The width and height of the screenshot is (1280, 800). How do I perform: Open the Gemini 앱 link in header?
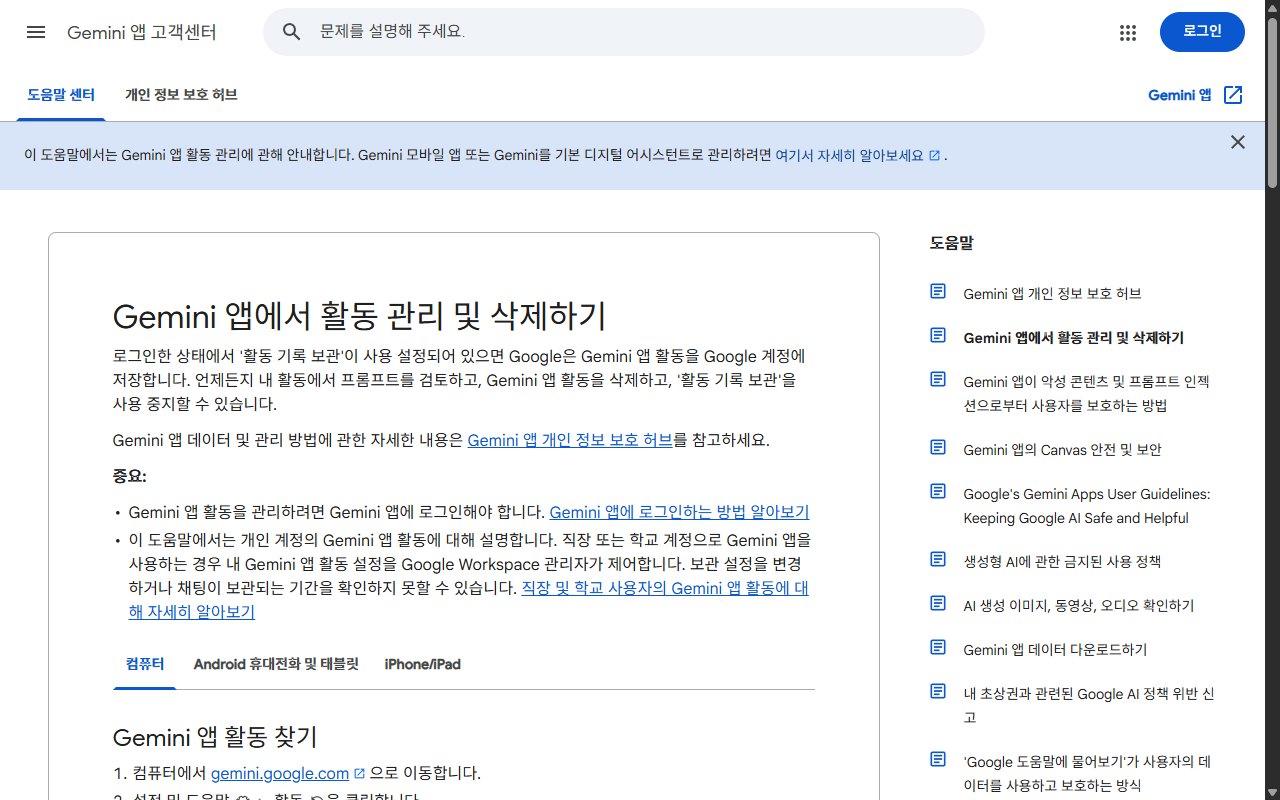(1180, 95)
